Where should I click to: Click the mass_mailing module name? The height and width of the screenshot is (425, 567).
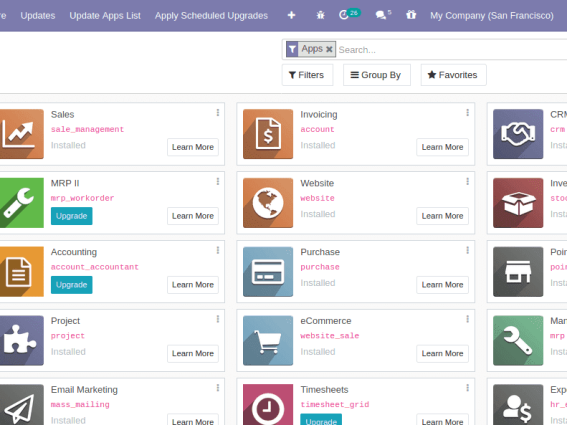[80, 404]
